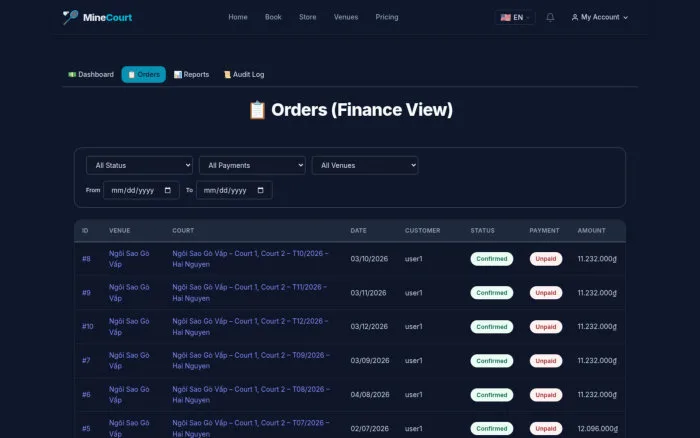Click the US flag language icon
Image resolution: width=700 pixels, height=438 pixels.
[x=505, y=17]
